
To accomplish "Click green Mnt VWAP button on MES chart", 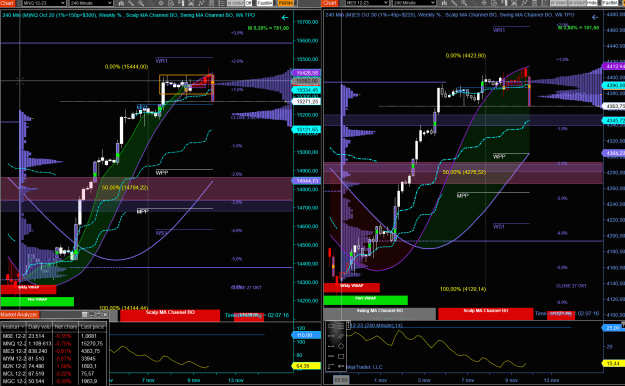I will point(366,300).
